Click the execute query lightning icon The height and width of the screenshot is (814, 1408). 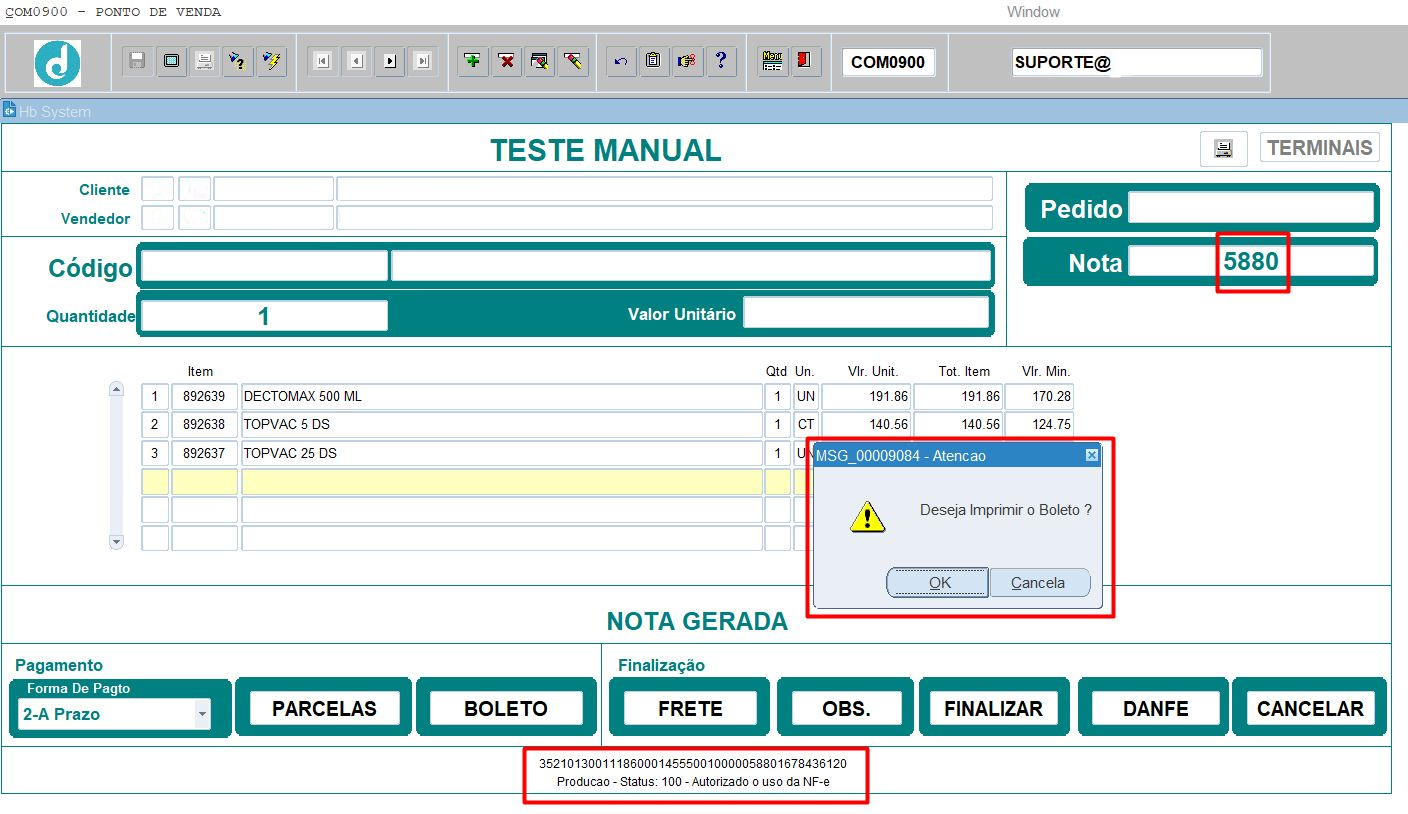[271, 62]
